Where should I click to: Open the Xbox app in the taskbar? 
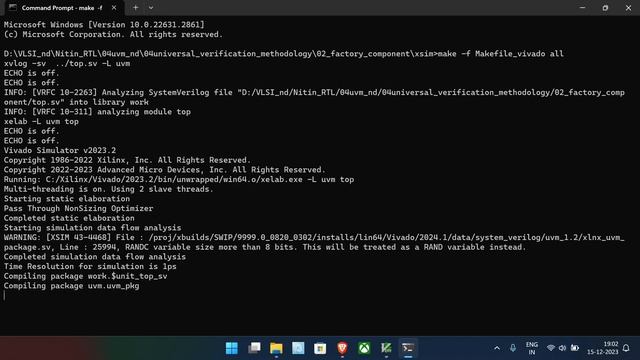(364, 348)
